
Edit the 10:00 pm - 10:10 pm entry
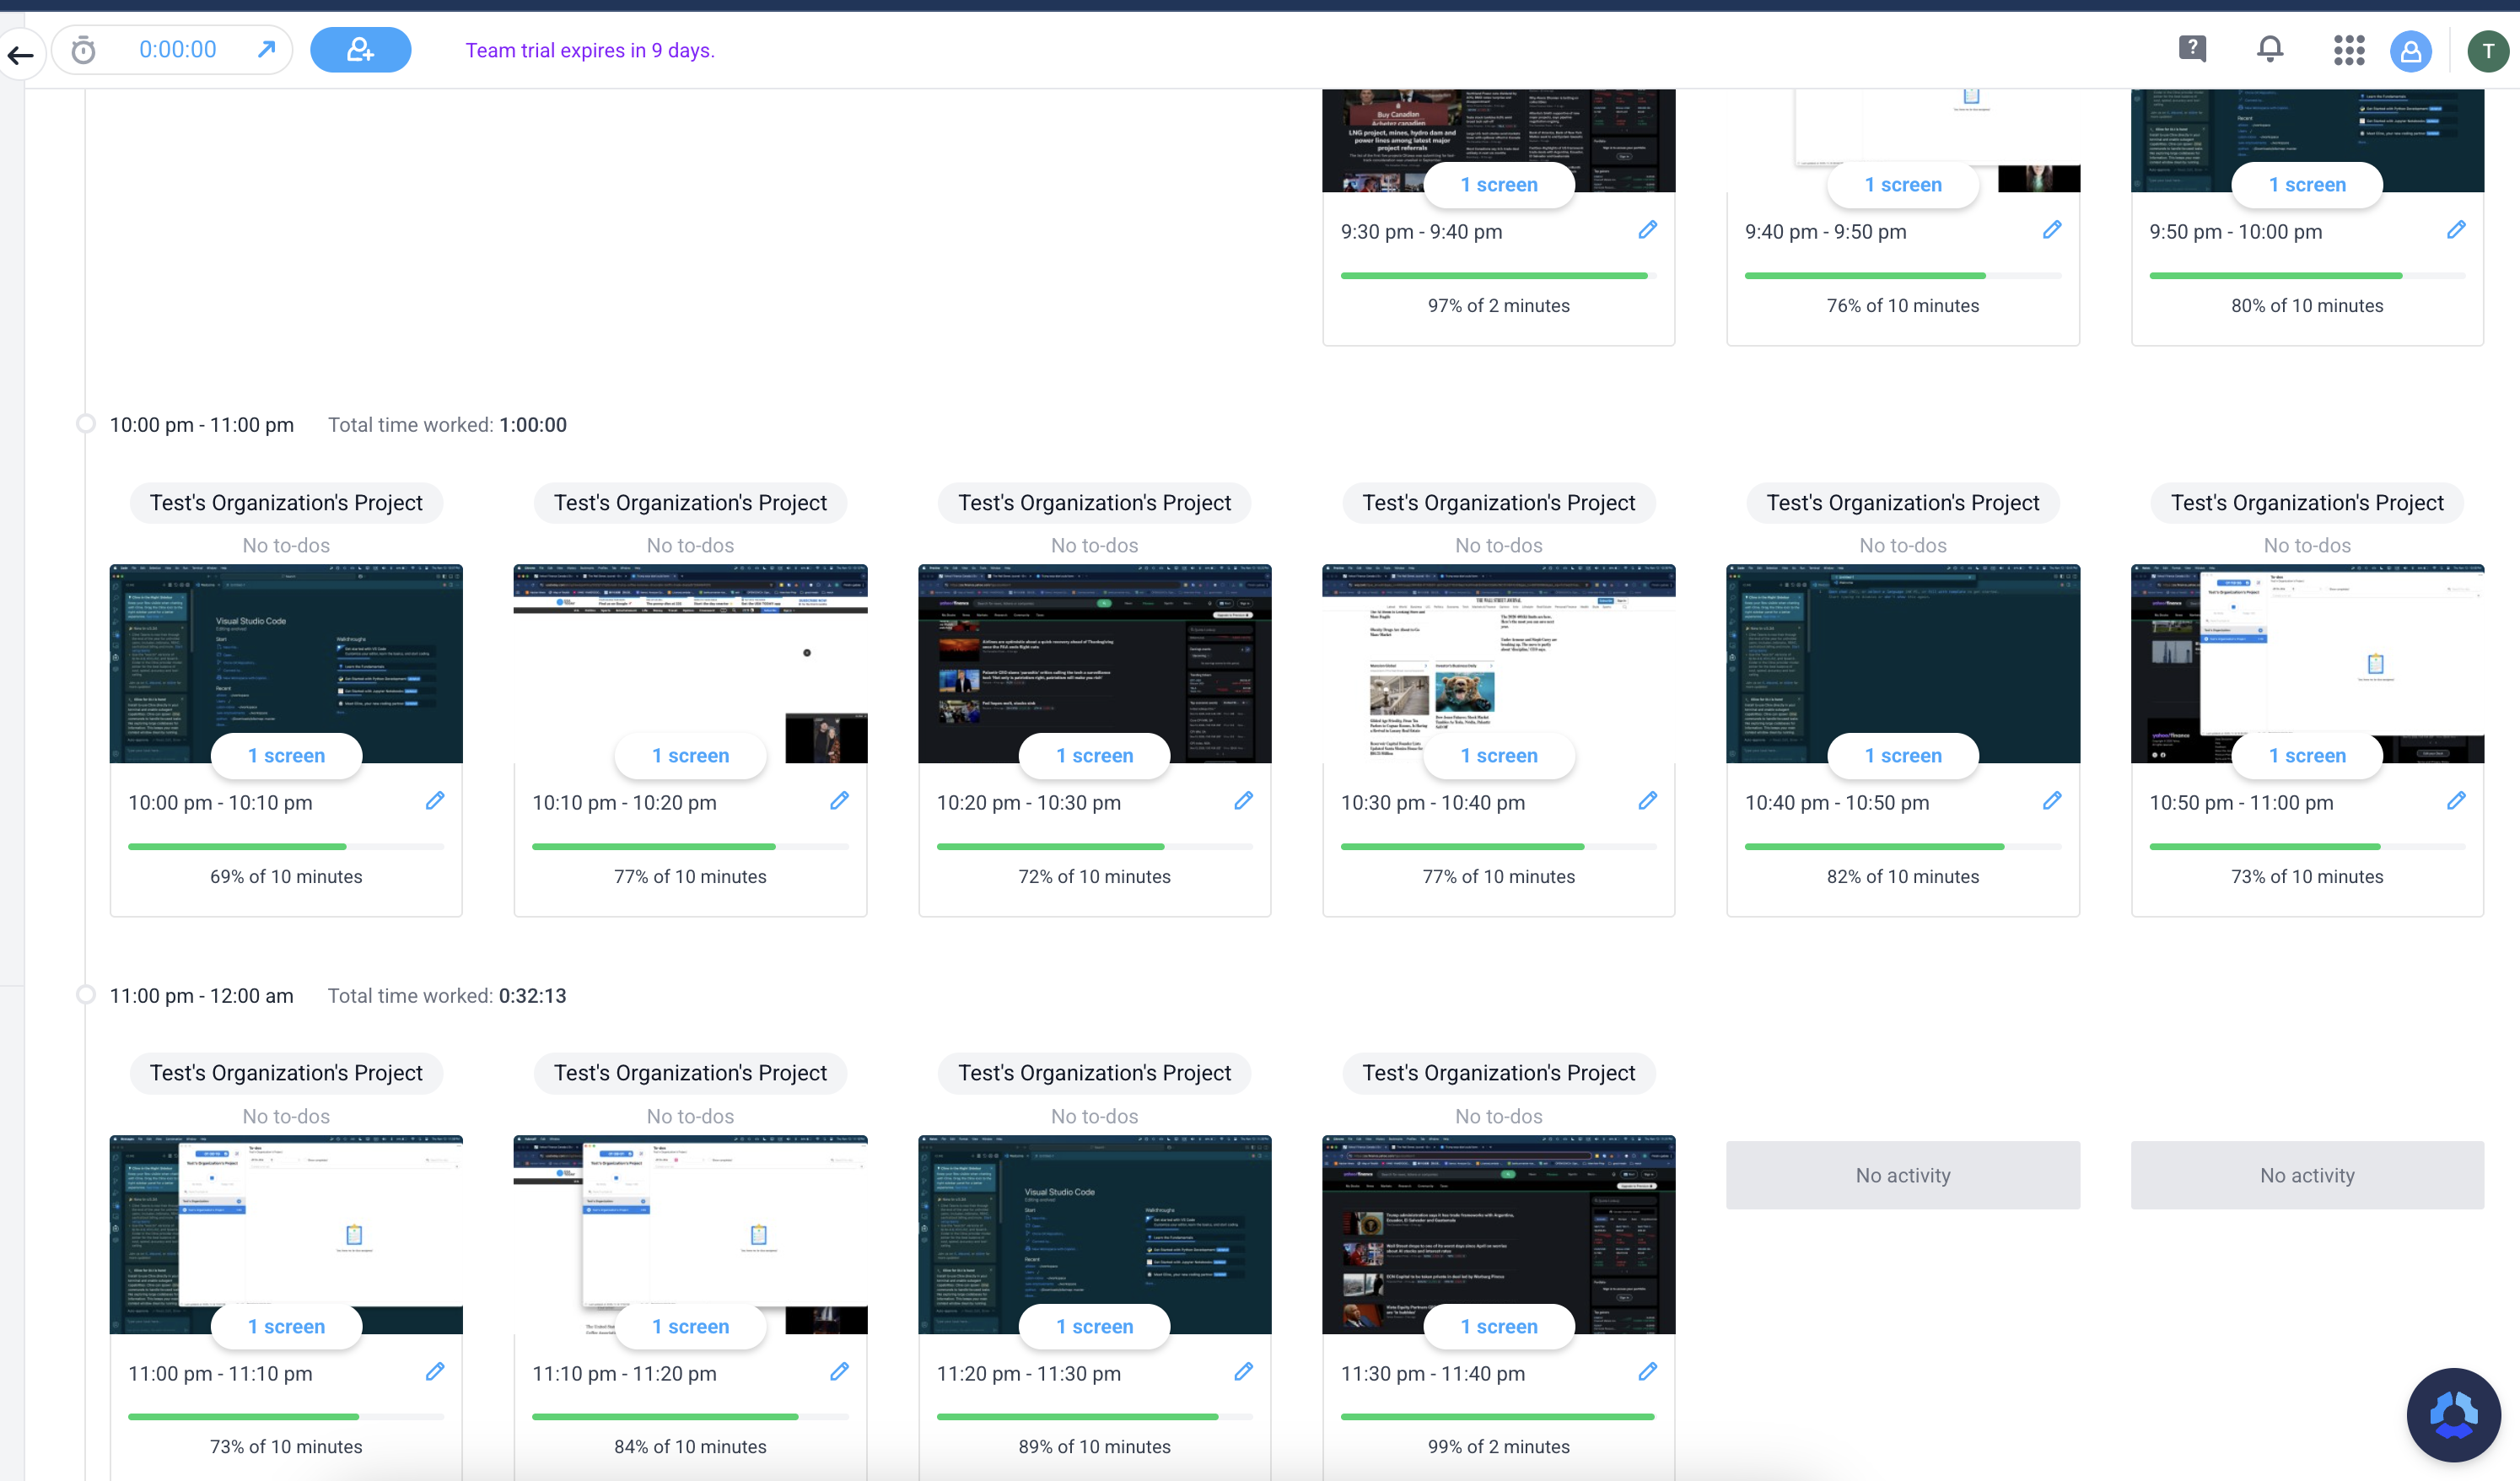click(435, 801)
